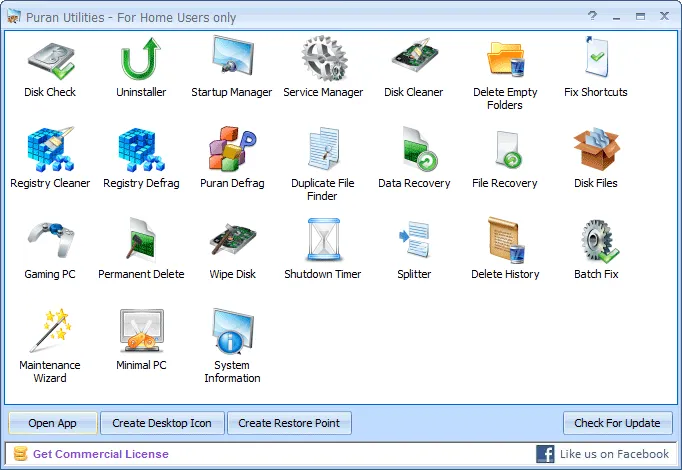Close the Puran Utilities window
Viewport: 682px width, 470px height.
click(x=664, y=16)
